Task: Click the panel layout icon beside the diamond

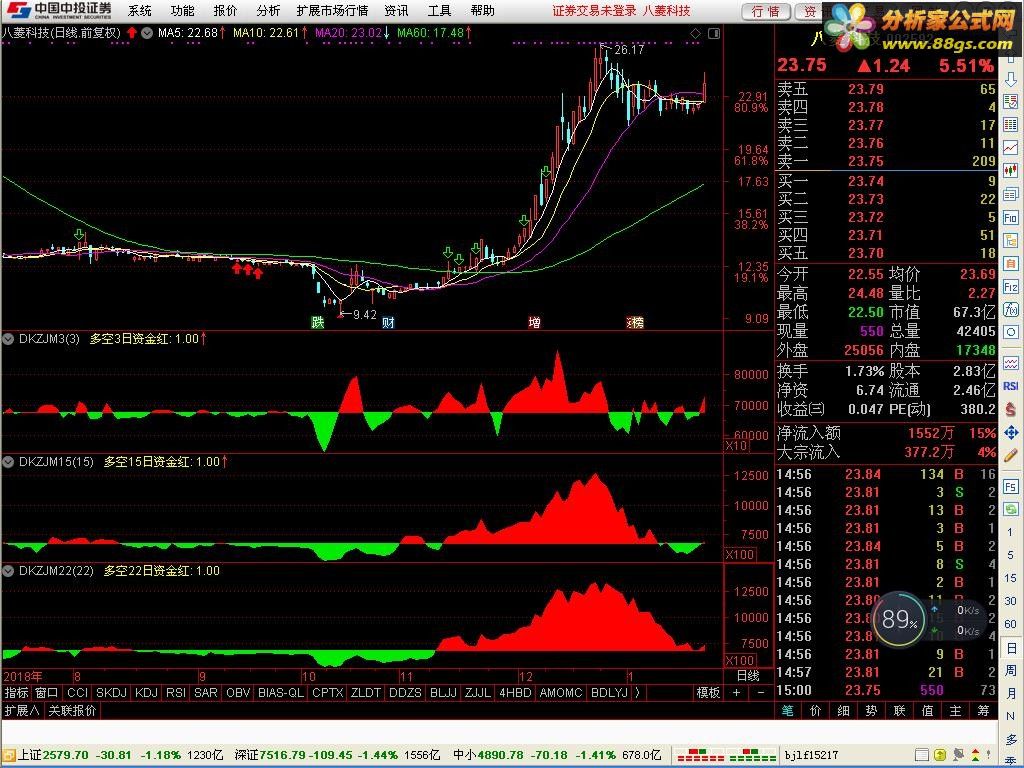Action: (714, 33)
